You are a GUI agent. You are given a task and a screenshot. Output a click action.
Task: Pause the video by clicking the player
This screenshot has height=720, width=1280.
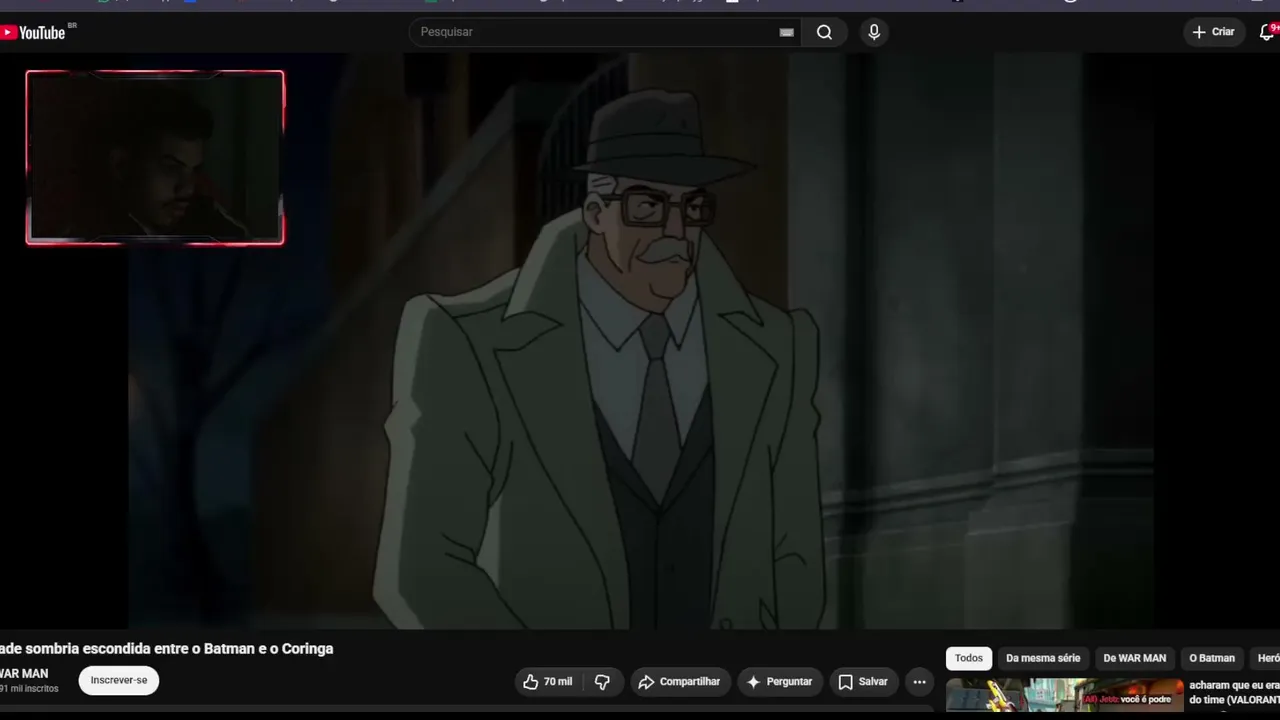[640, 340]
